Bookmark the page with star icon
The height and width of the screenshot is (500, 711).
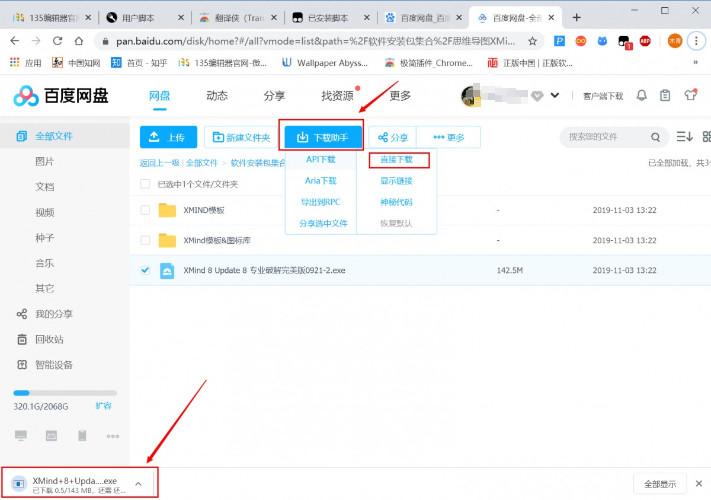533,41
